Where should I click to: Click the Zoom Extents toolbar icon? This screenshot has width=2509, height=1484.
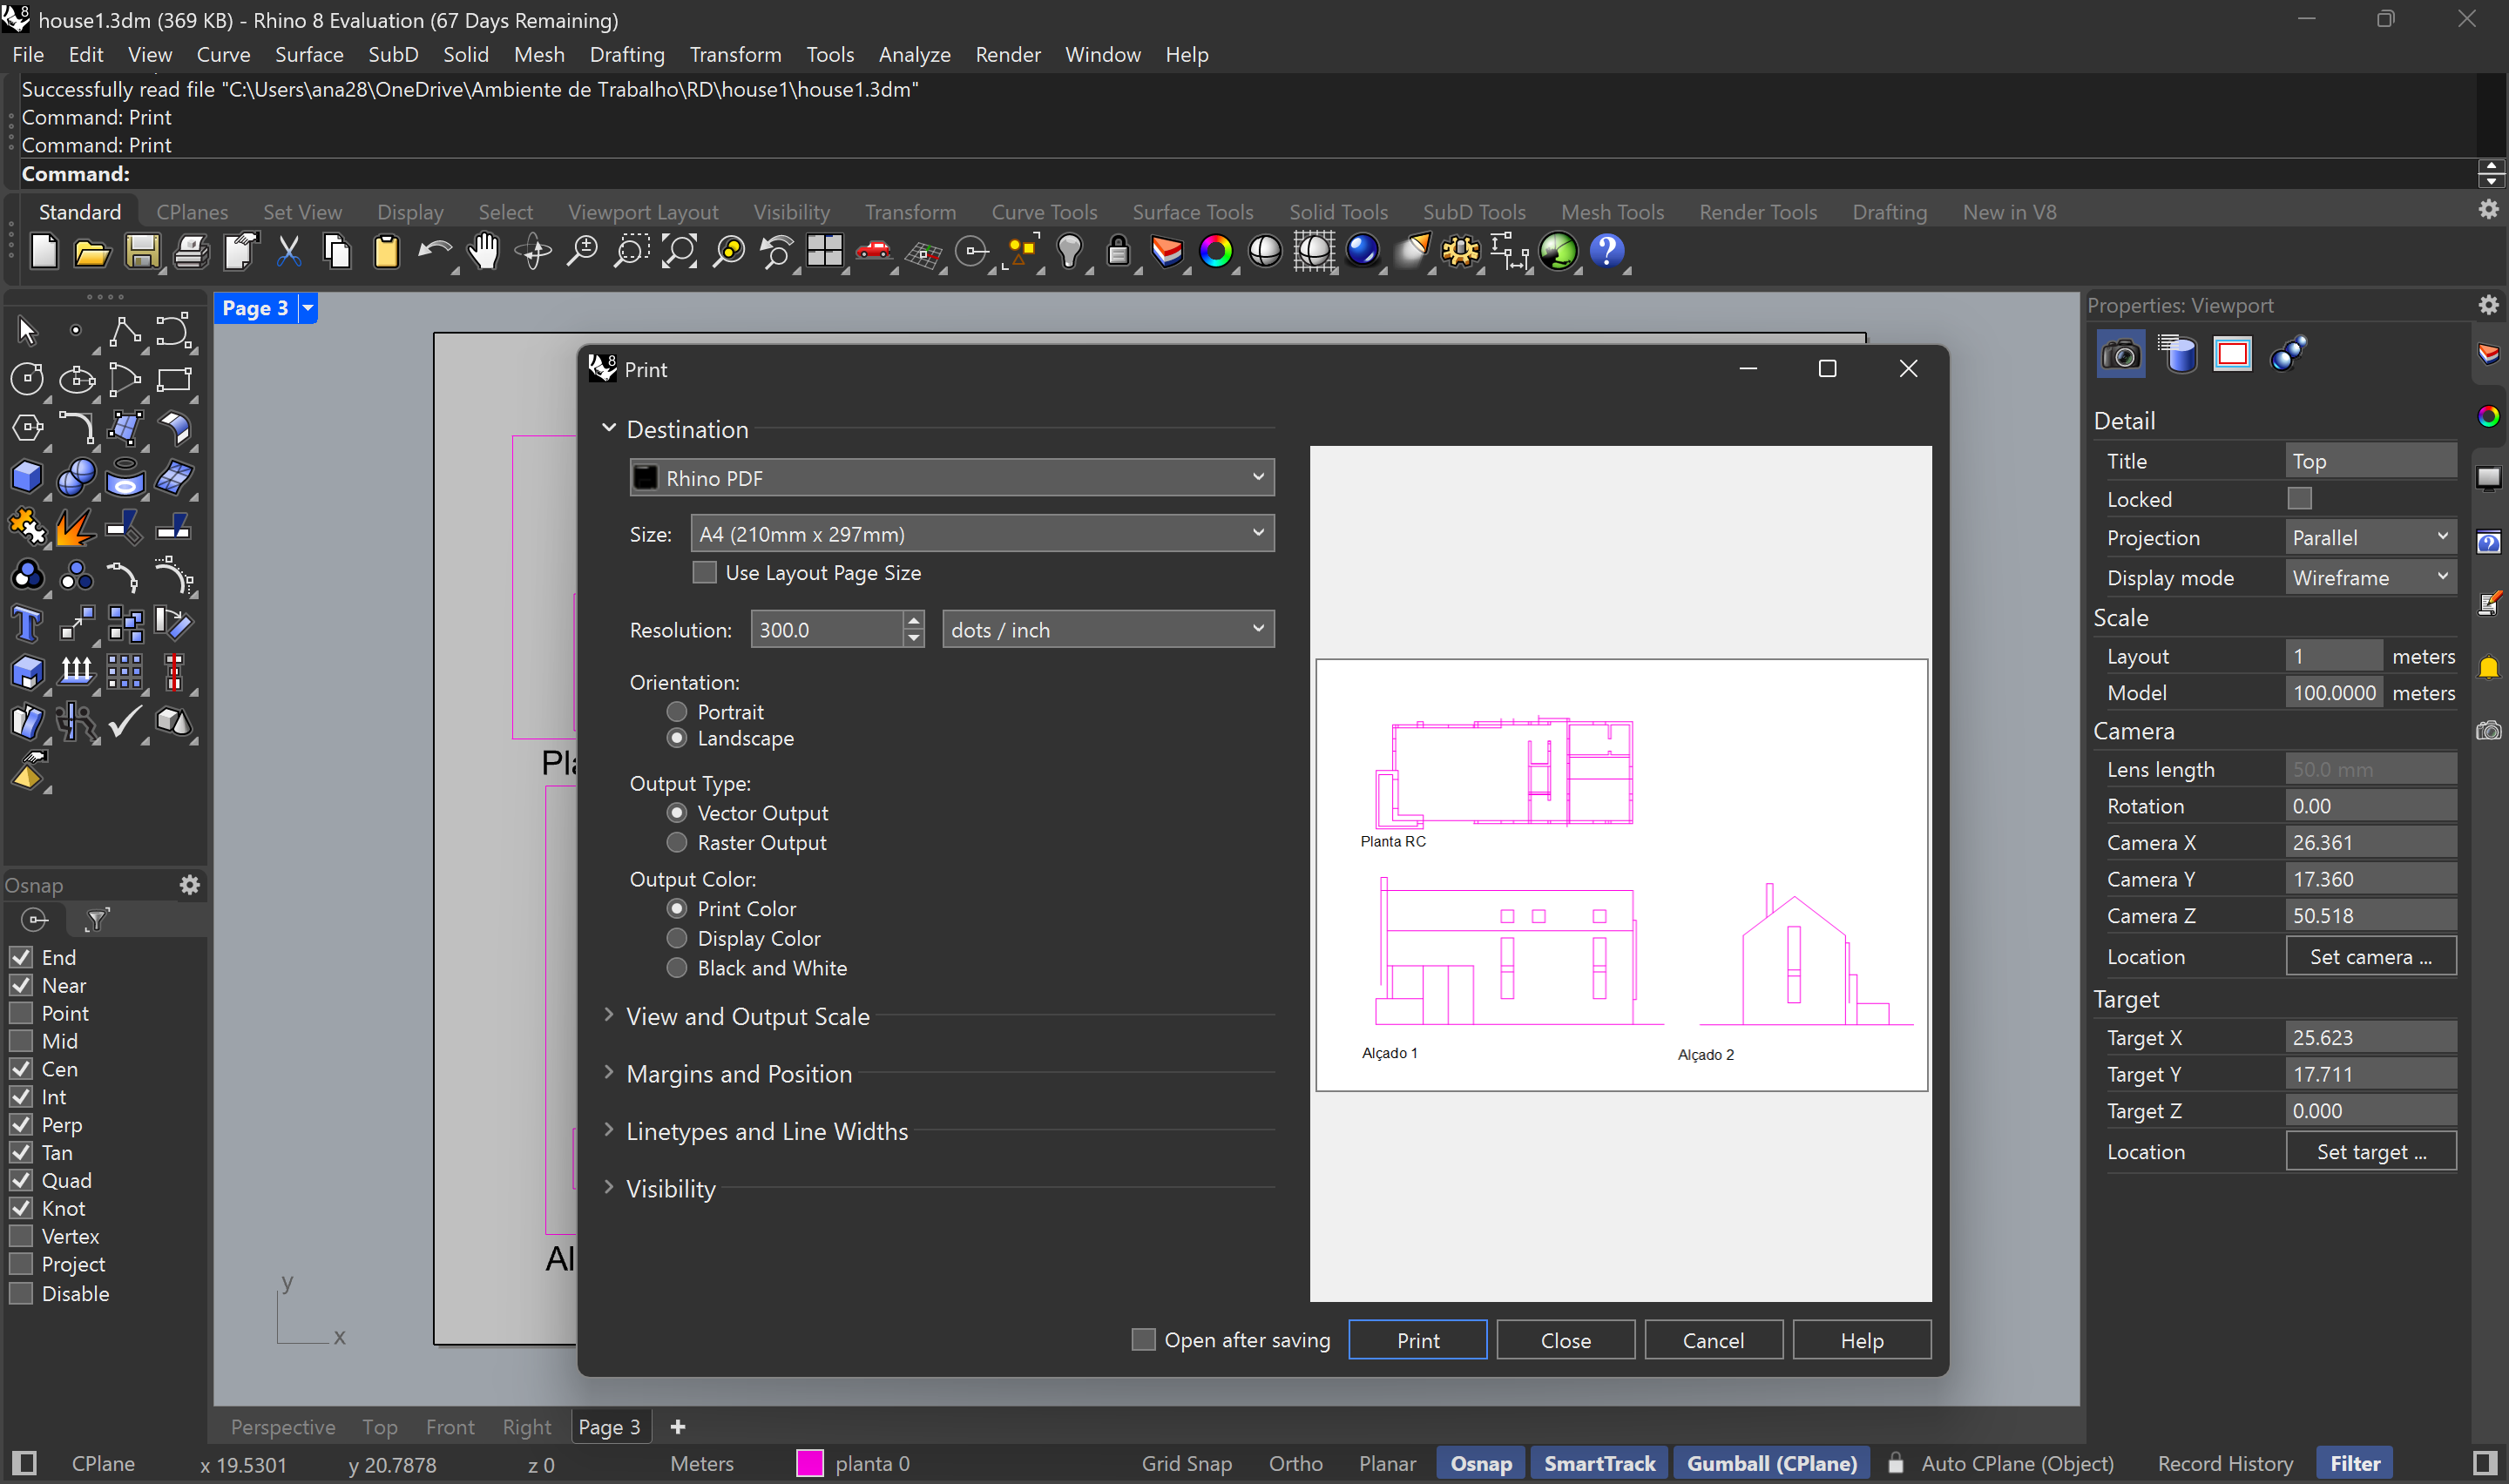(679, 251)
